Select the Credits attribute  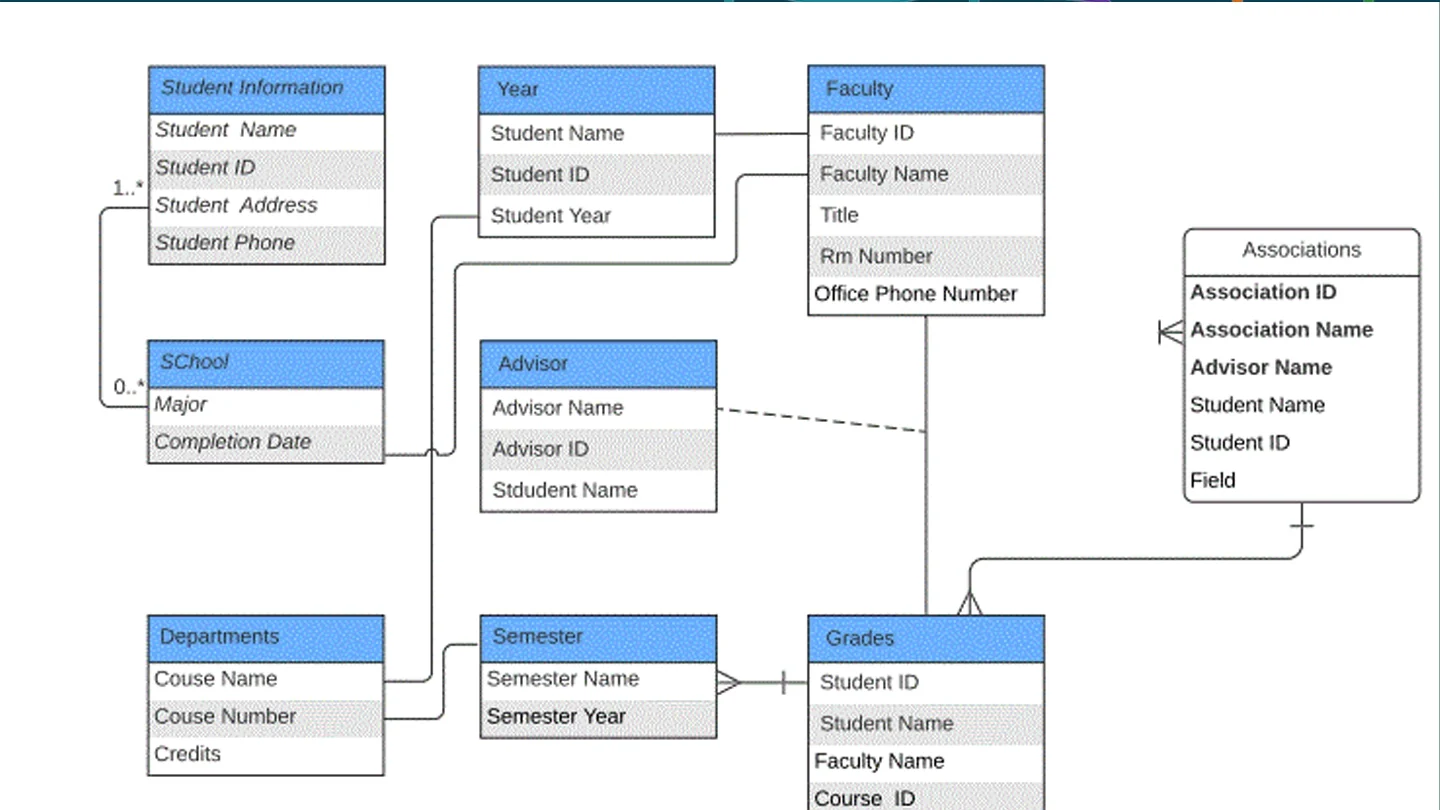[x=266, y=755]
